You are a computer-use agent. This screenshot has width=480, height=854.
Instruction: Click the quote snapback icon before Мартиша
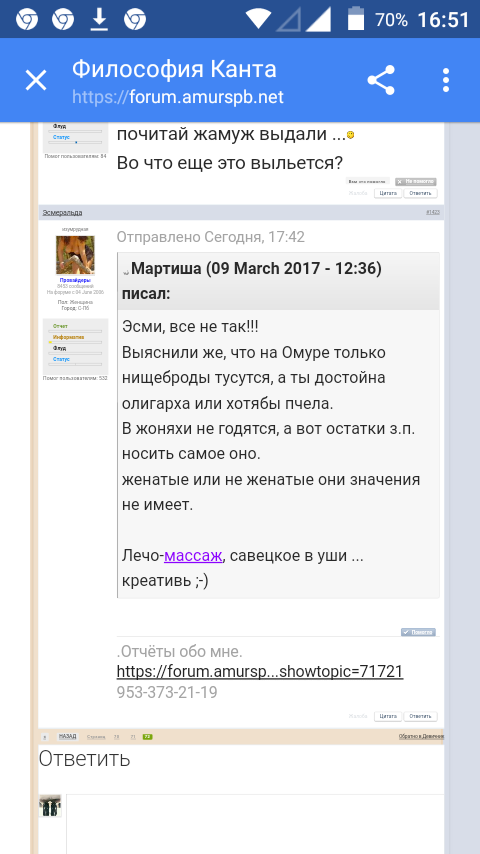(x=126, y=271)
